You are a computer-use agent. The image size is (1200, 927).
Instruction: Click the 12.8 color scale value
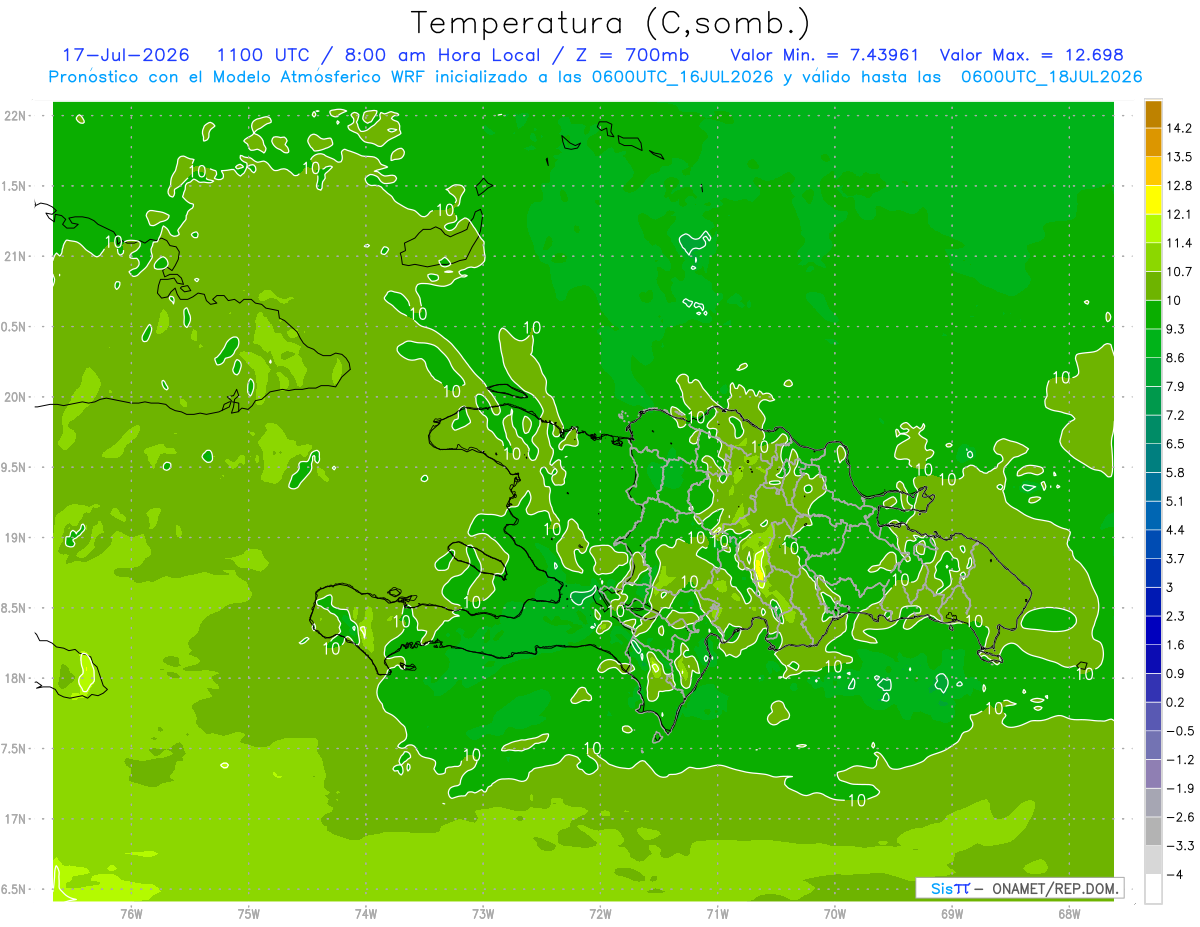click(1181, 185)
